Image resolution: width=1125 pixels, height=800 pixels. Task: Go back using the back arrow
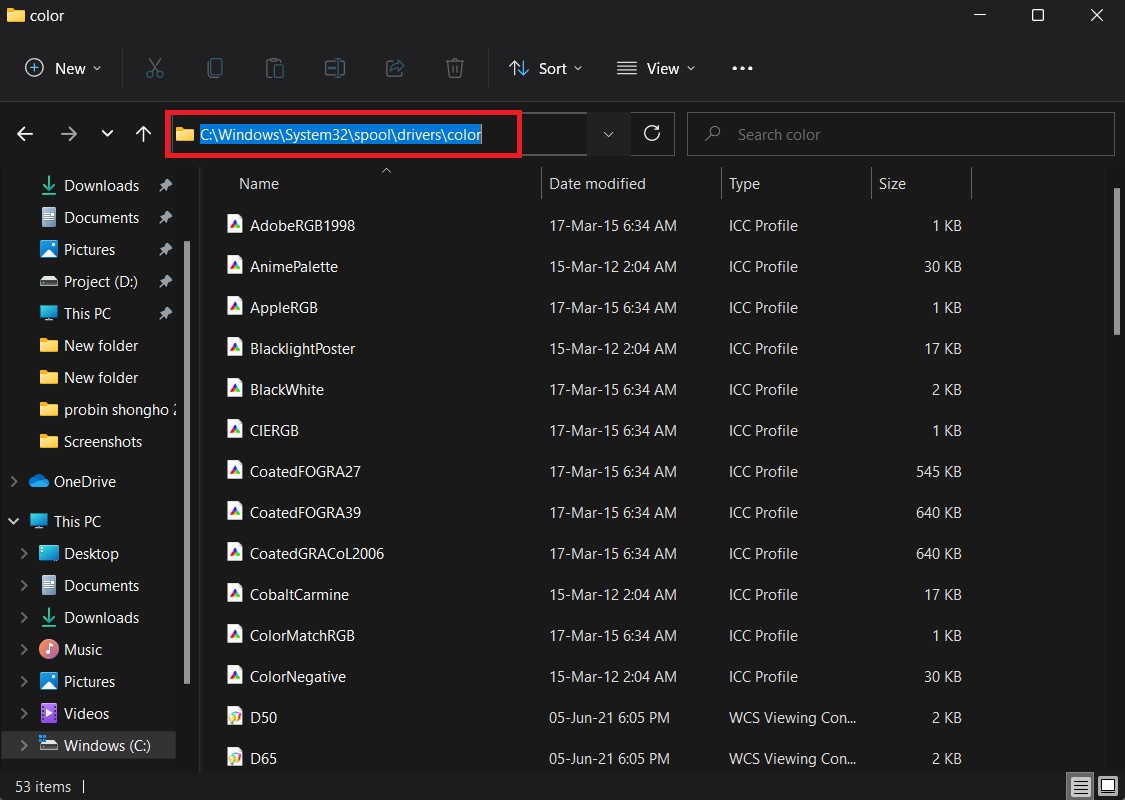point(24,133)
